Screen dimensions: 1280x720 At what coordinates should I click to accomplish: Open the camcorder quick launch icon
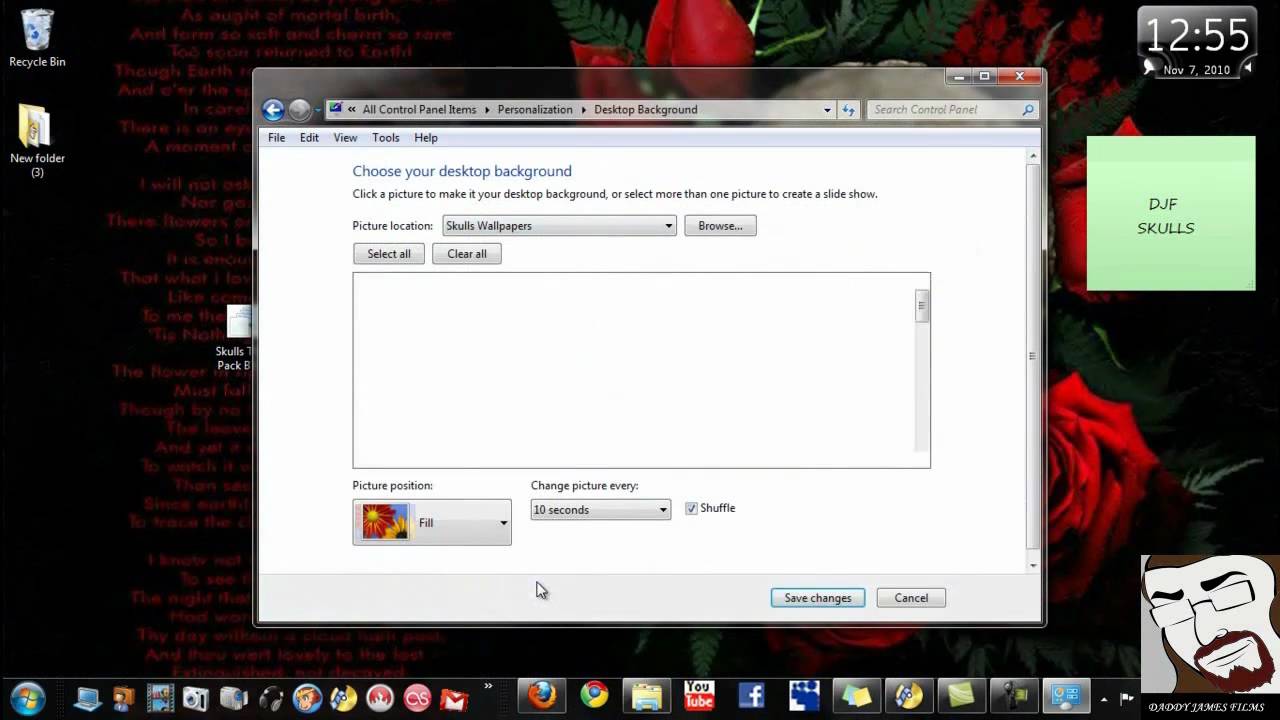click(x=233, y=697)
